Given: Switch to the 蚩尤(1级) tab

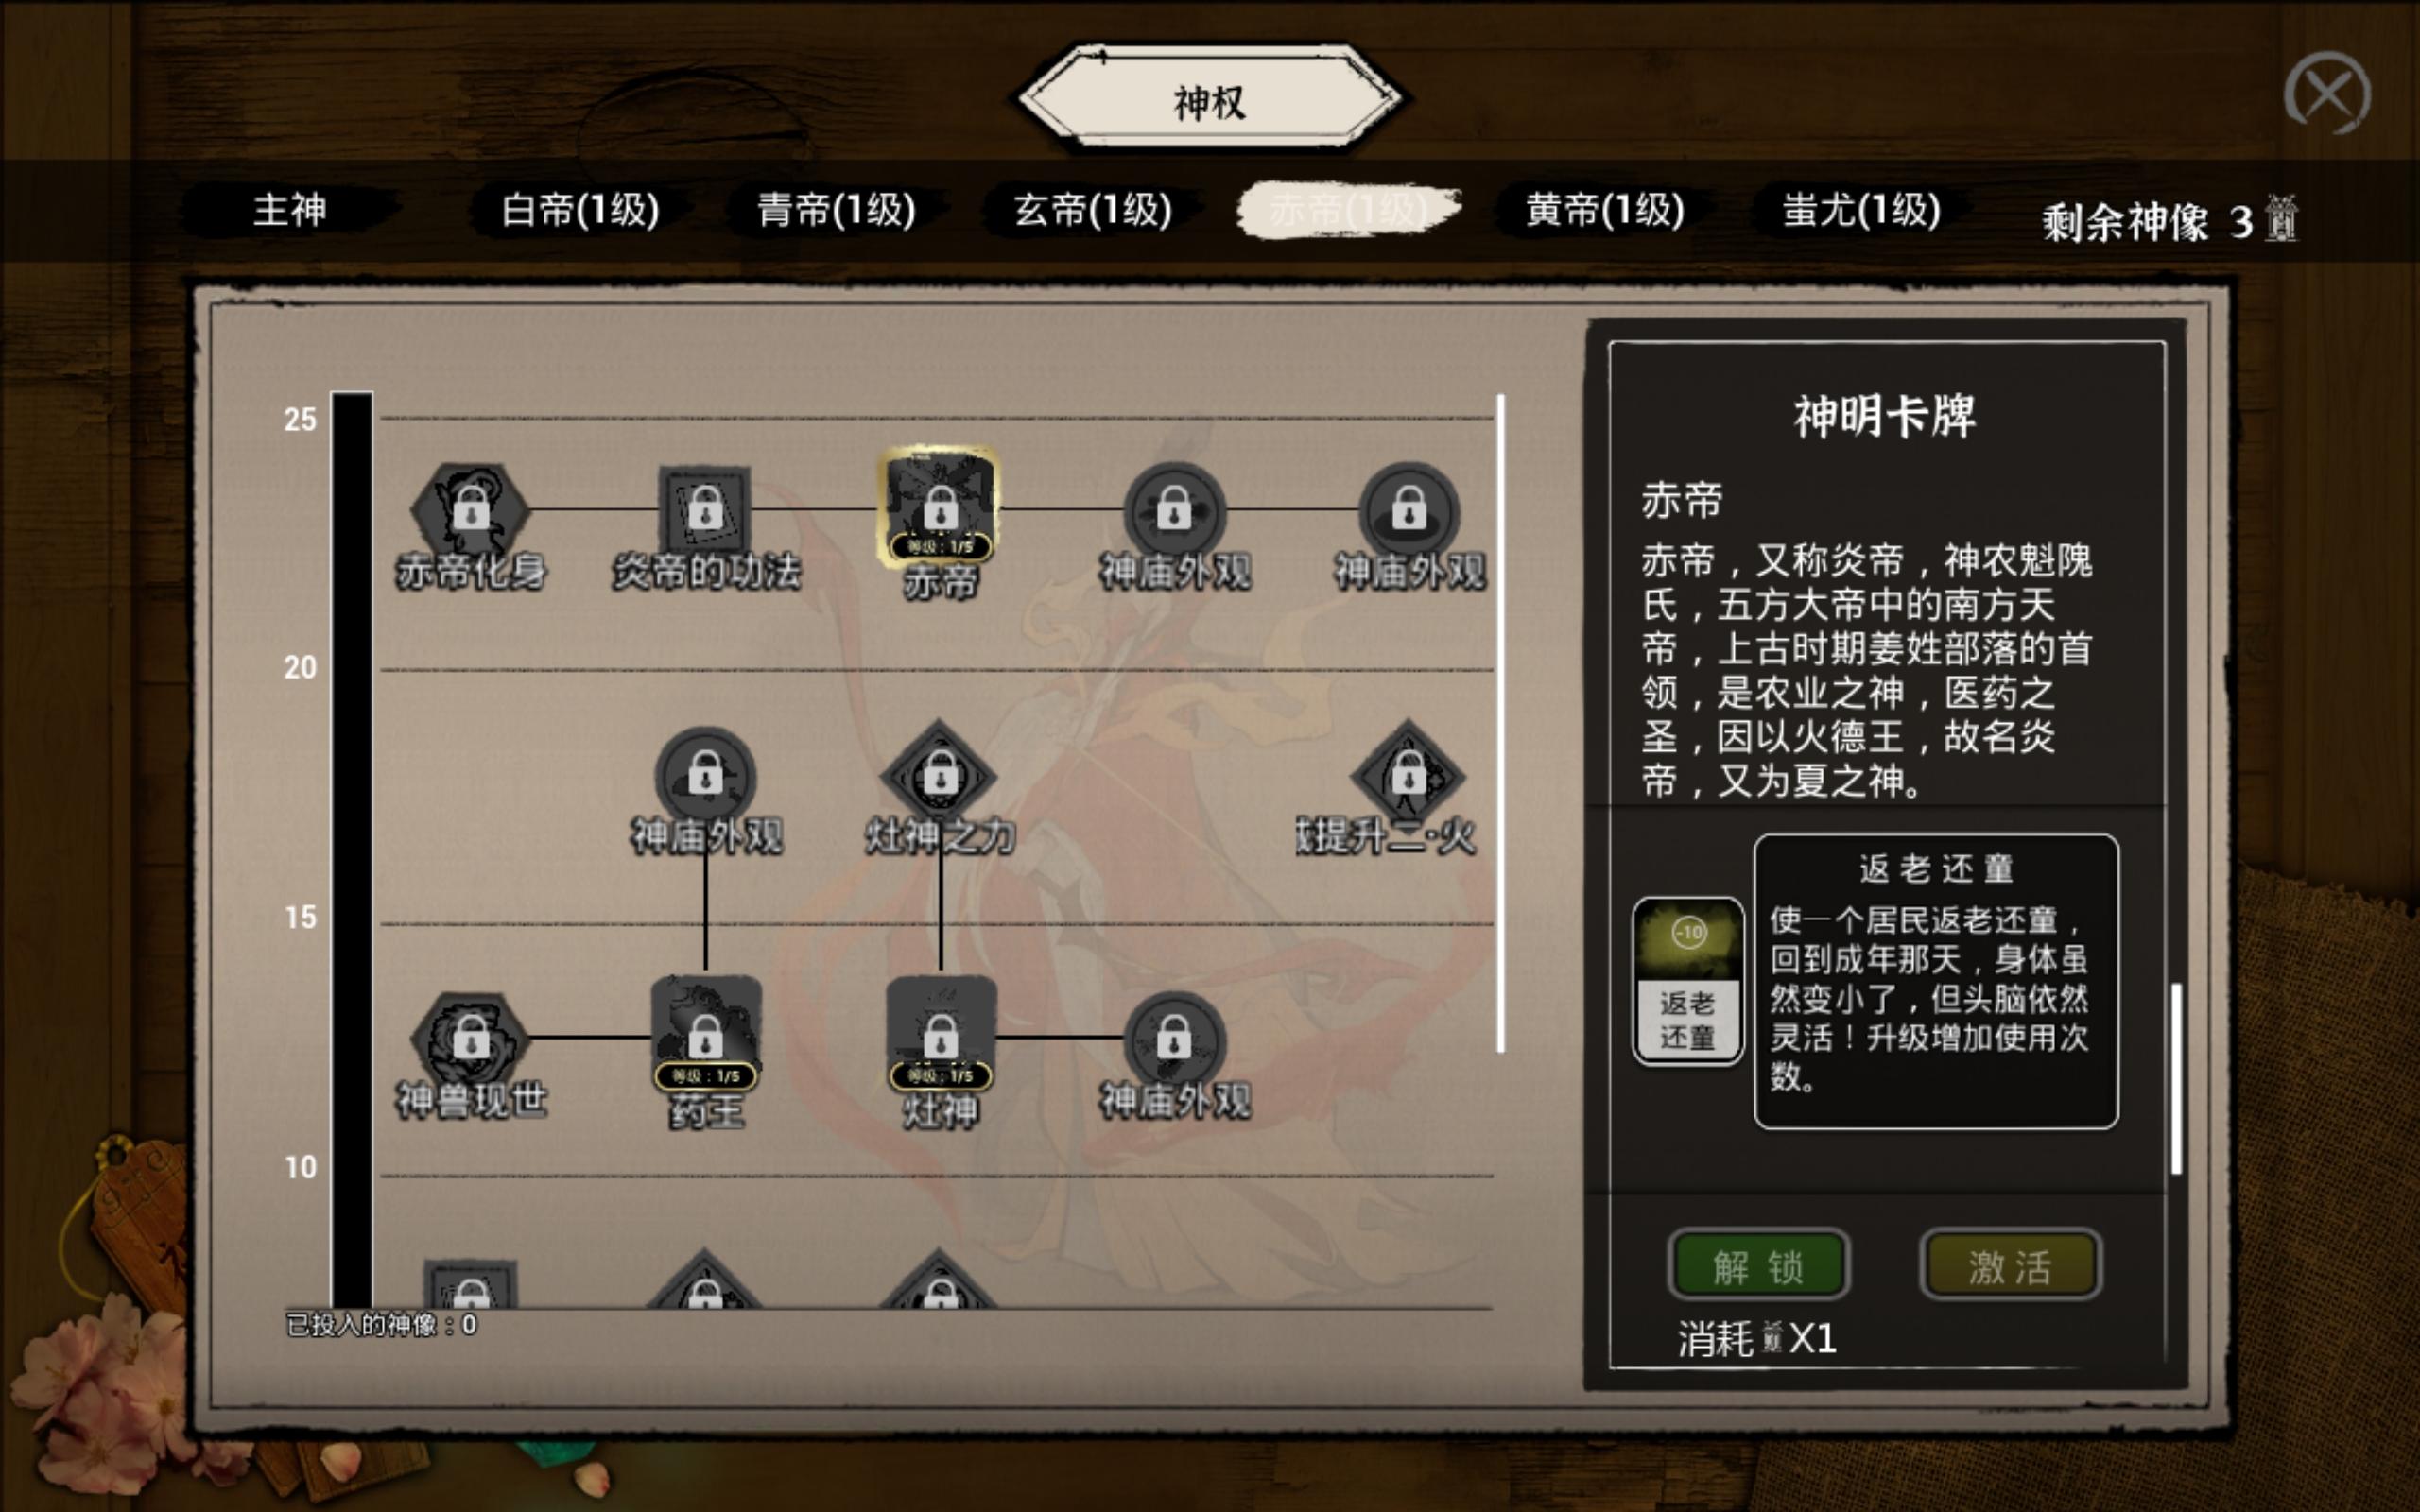Looking at the screenshot, I should tap(1861, 211).
